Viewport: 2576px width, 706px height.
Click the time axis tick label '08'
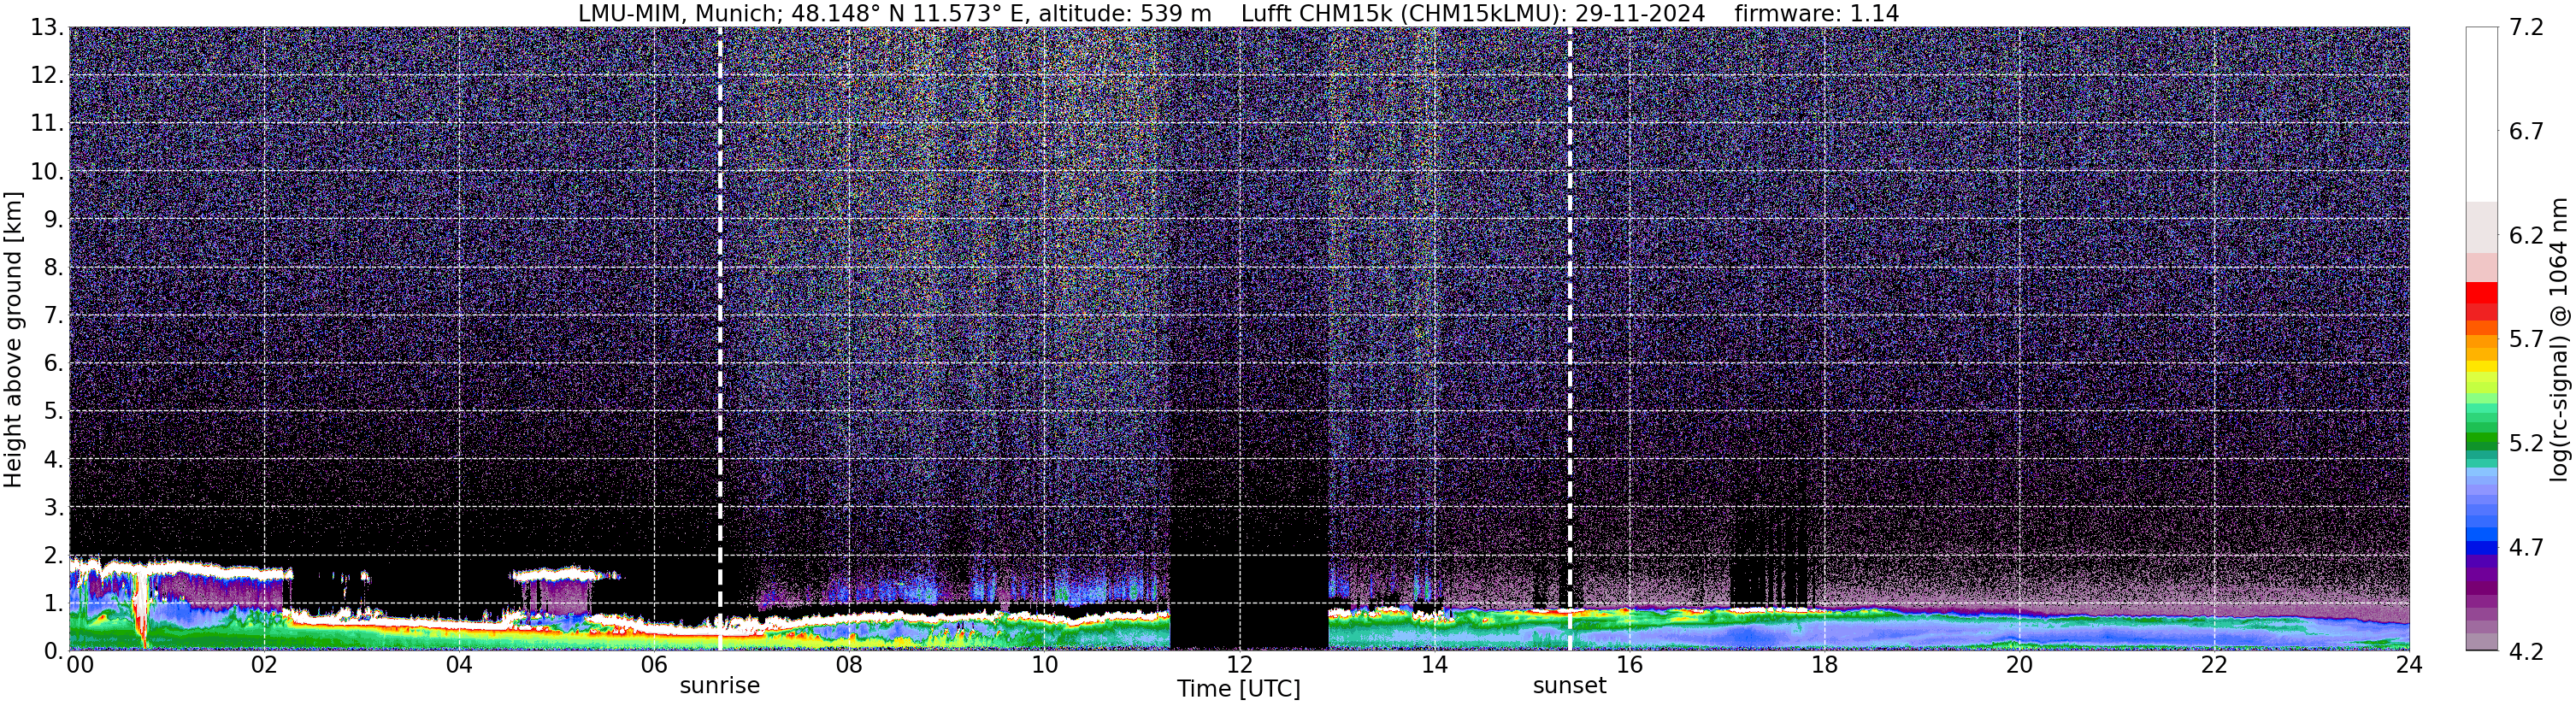coord(849,666)
